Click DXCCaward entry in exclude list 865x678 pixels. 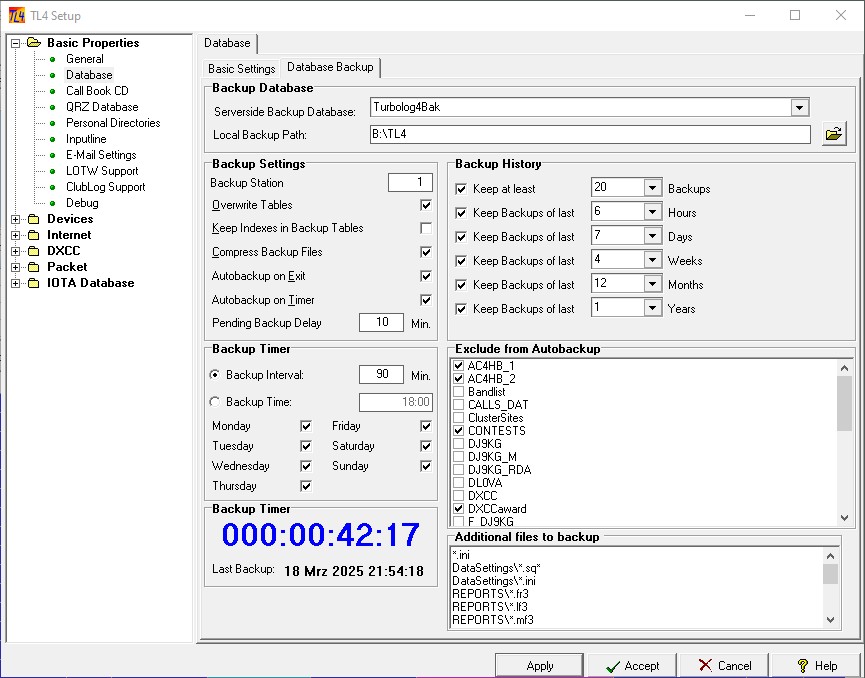point(497,509)
